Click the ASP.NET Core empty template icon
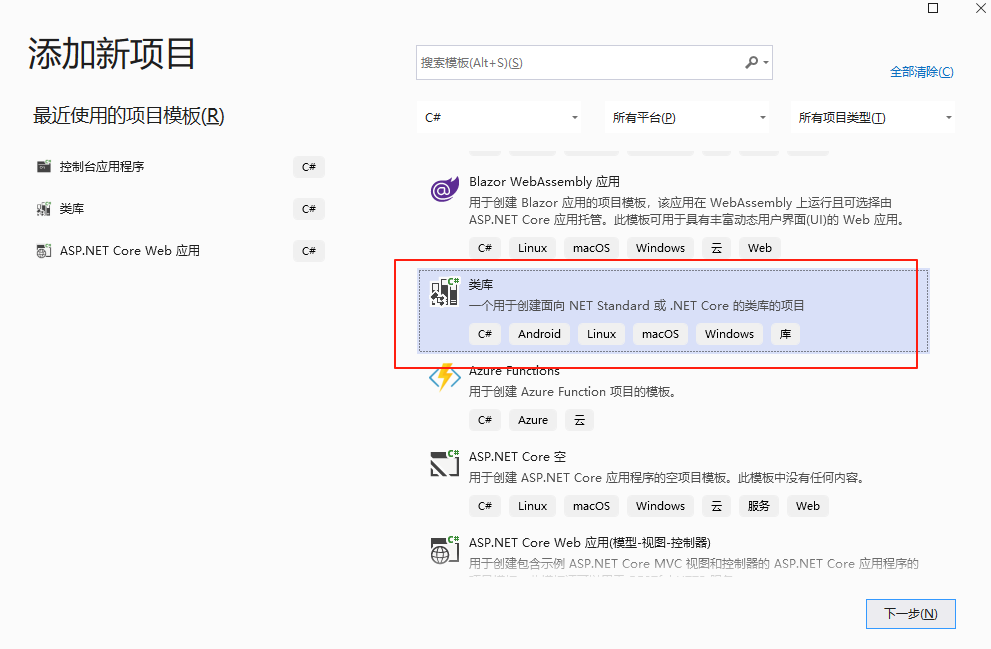 (x=444, y=463)
